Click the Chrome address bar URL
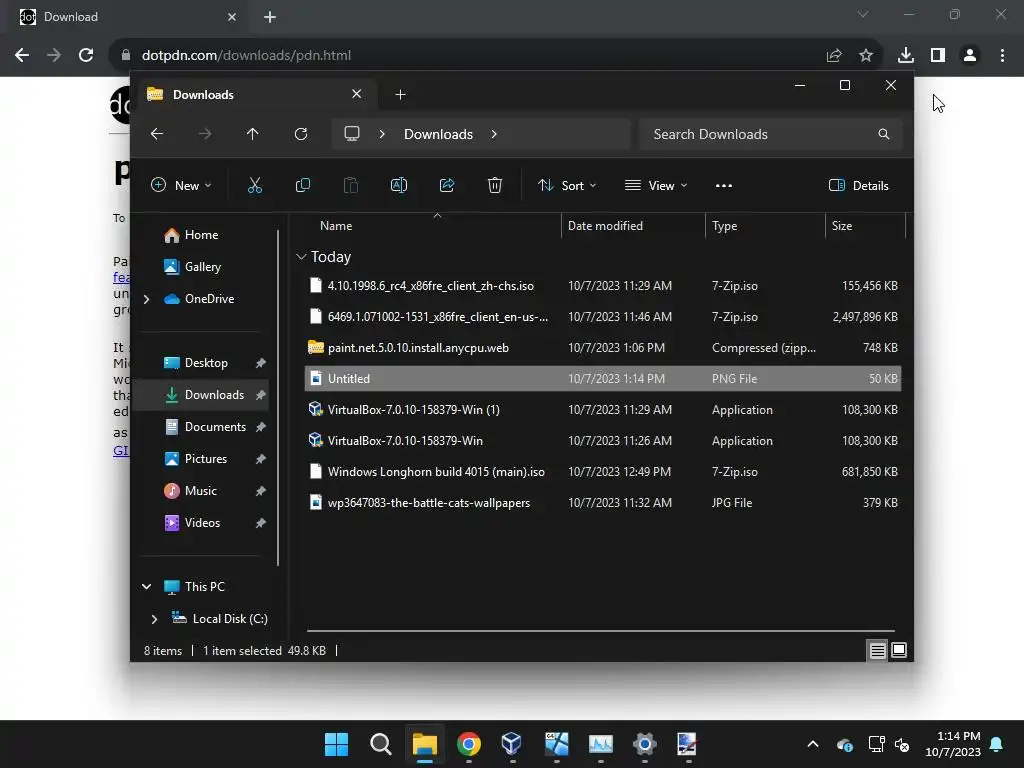The height and width of the screenshot is (768, 1024). 246,56
